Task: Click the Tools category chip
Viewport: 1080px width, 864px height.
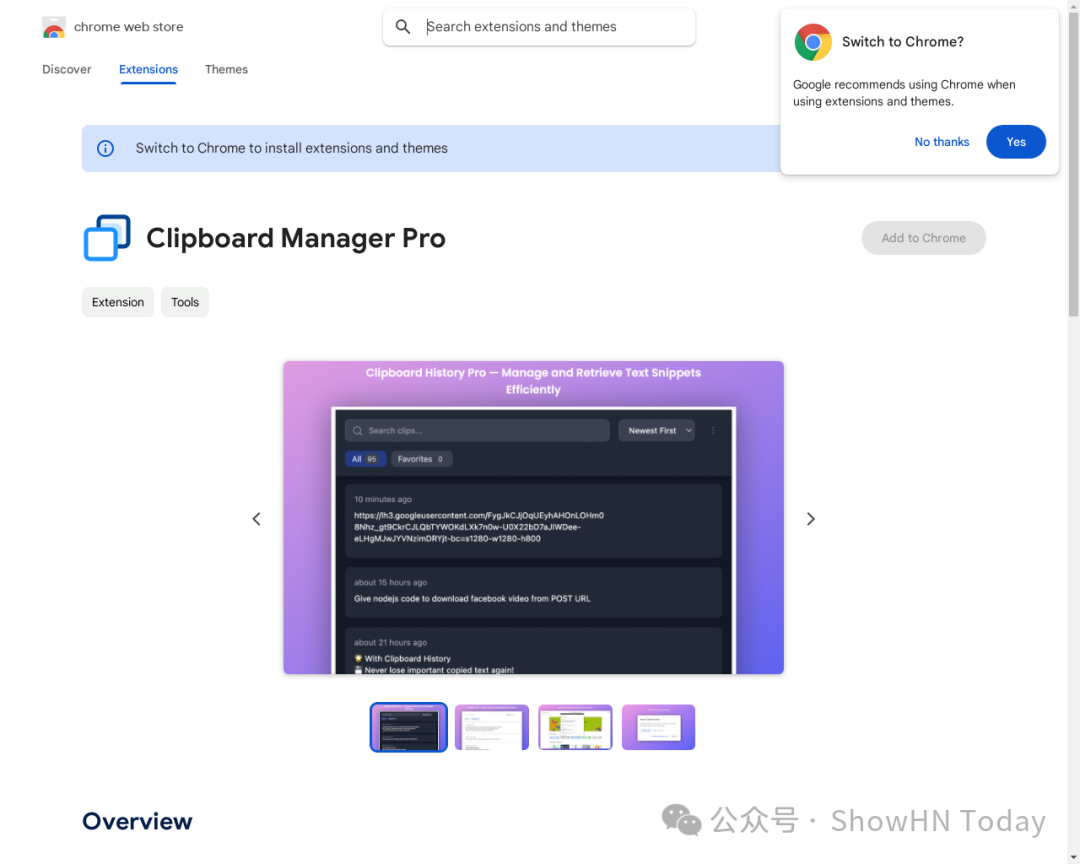Action: (185, 302)
